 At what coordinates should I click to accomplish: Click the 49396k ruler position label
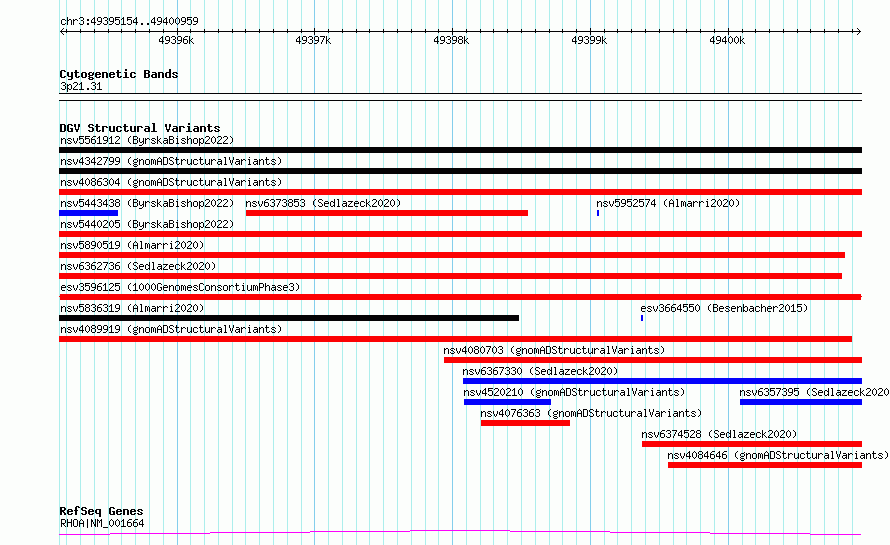coord(176,40)
